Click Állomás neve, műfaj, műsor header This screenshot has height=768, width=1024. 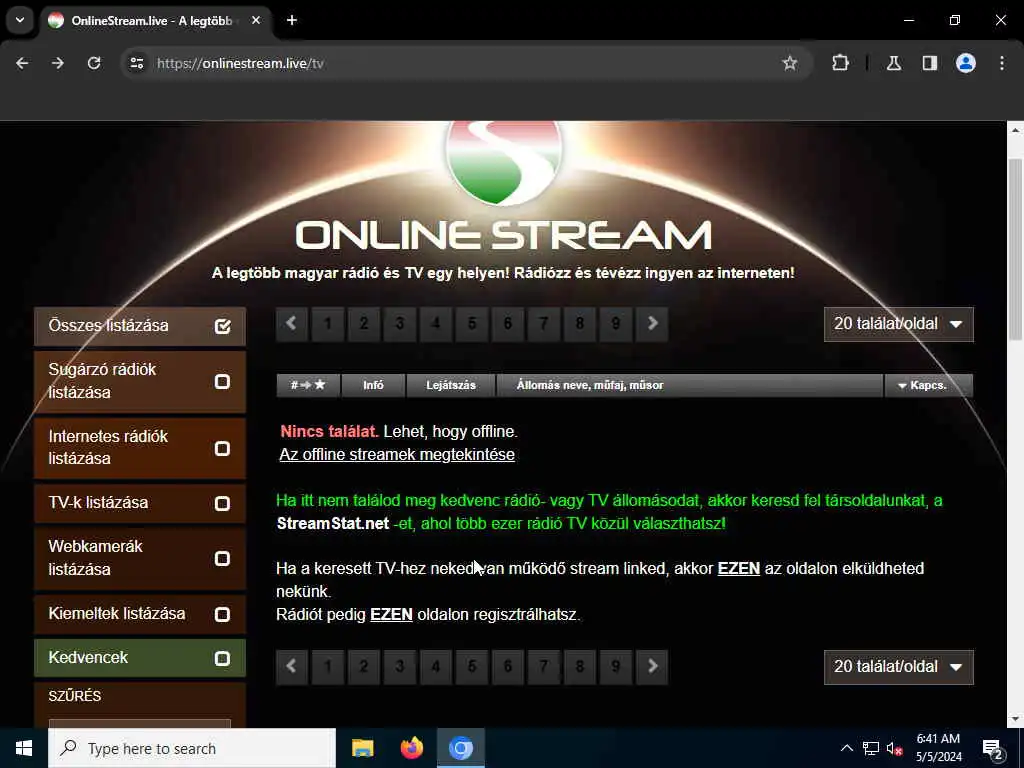click(x=690, y=385)
